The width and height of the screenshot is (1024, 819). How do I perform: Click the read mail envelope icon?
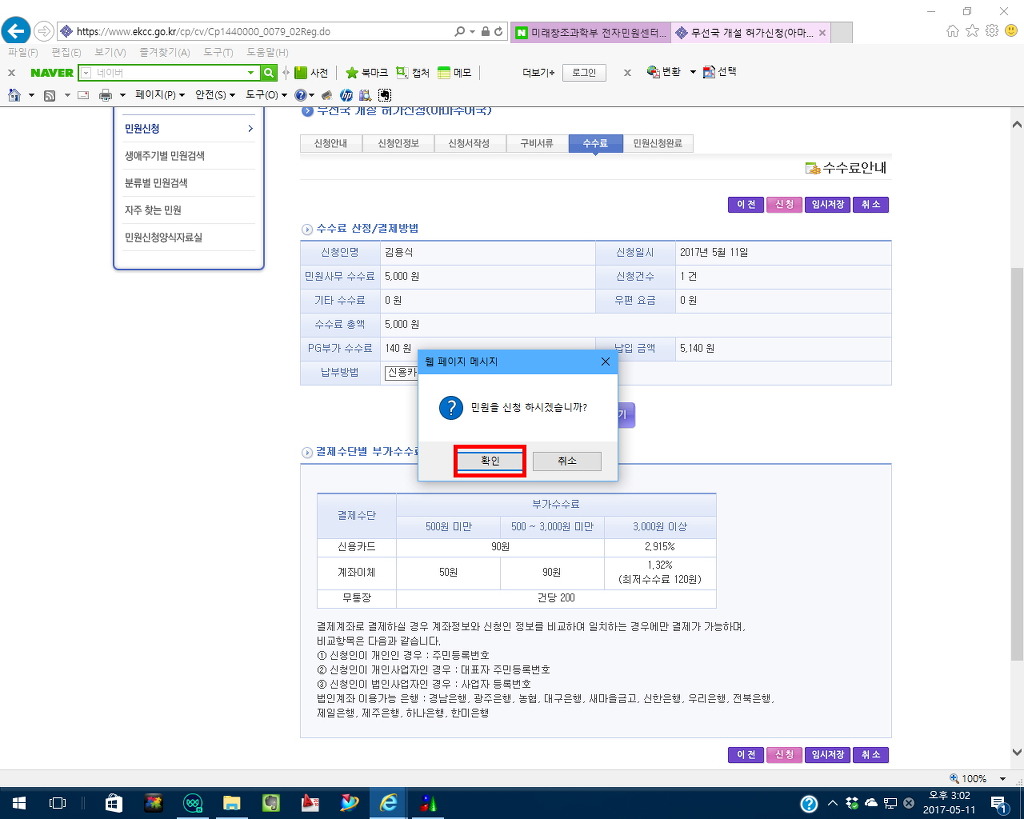point(83,95)
